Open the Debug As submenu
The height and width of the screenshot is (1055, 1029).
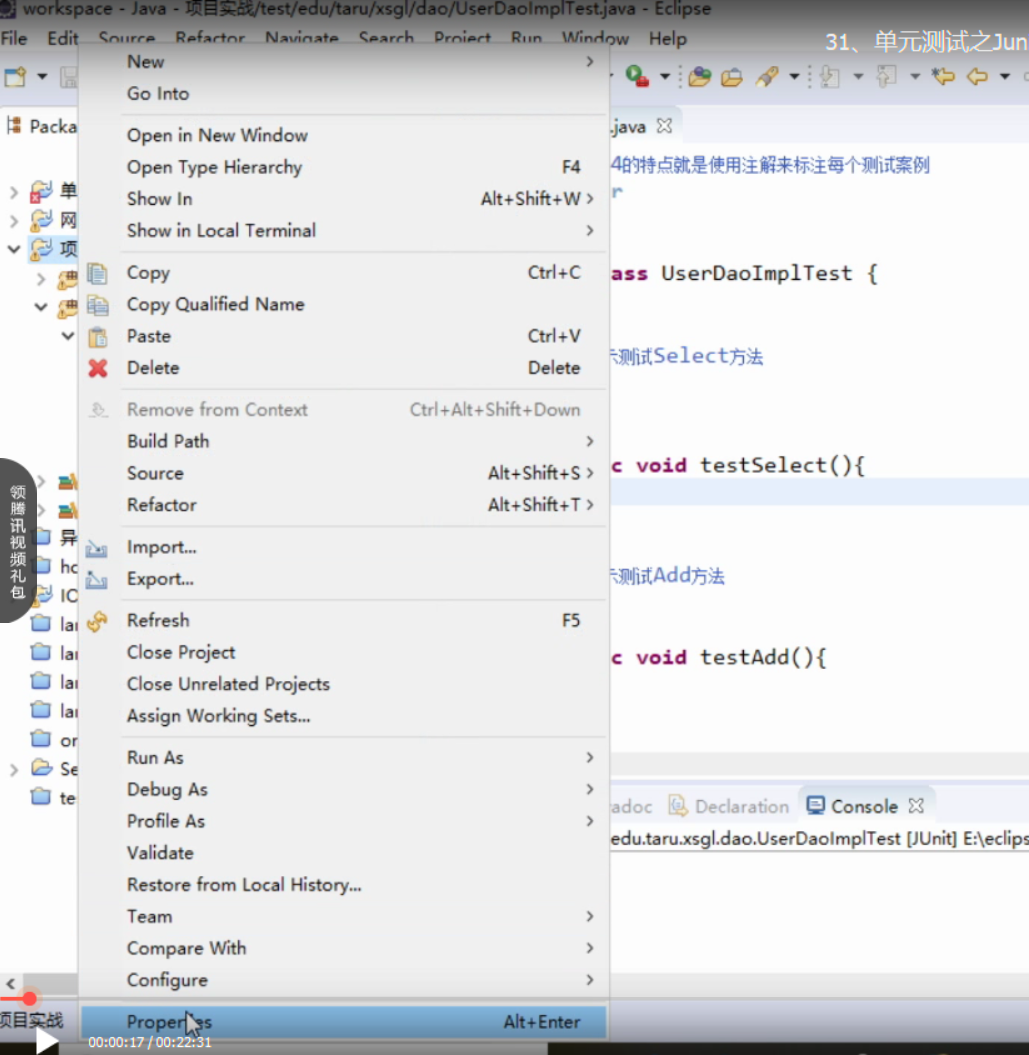[343, 789]
